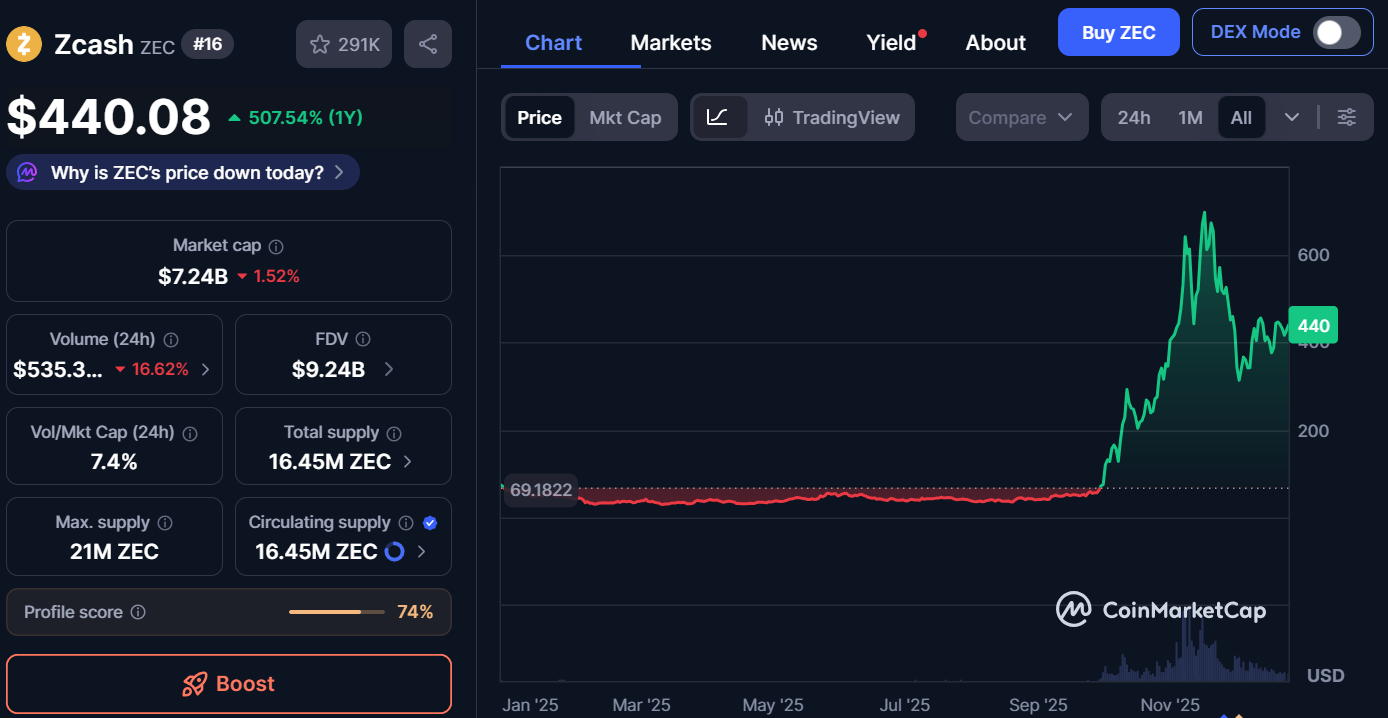Select the 24h time range
Image resolution: width=1388 pixels, height=718 pixels.
1133,117
